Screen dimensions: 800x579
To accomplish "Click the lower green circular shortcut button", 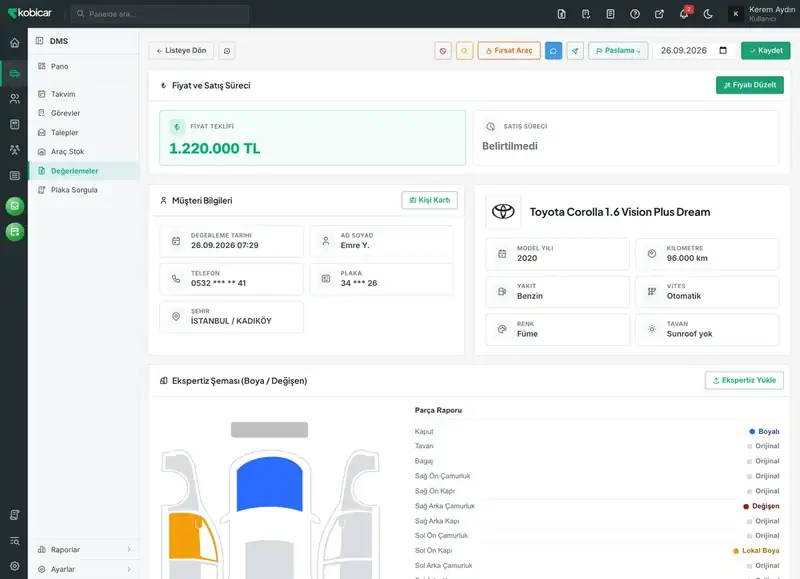I will point(15,232).
